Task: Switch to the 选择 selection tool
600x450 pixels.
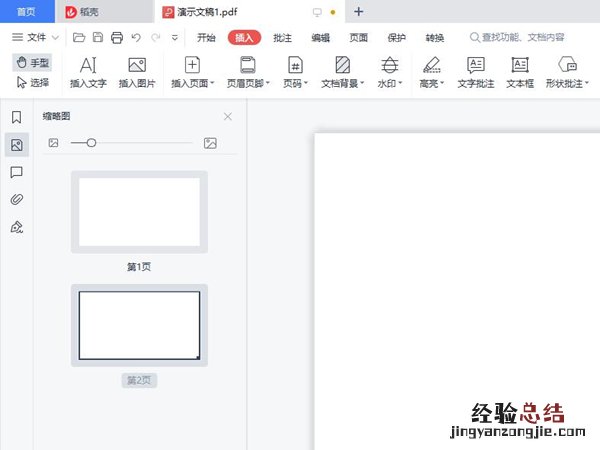Action: click(x=33, y=83)
